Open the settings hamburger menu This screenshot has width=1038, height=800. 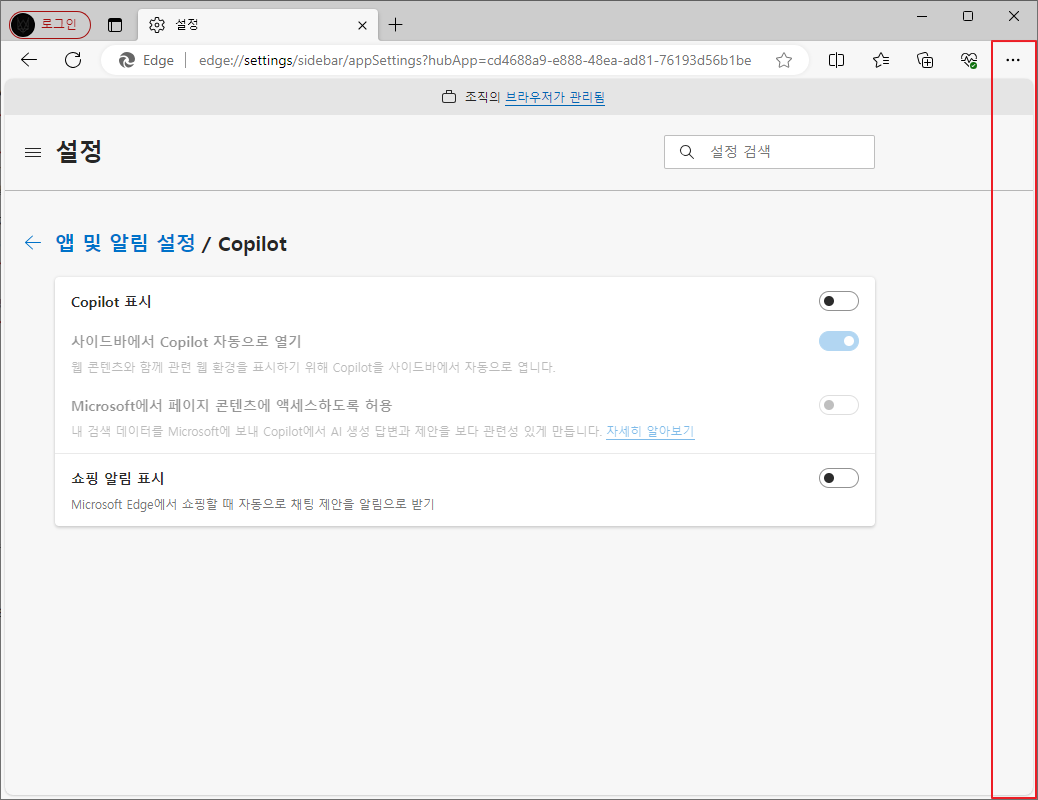(33, 152)
